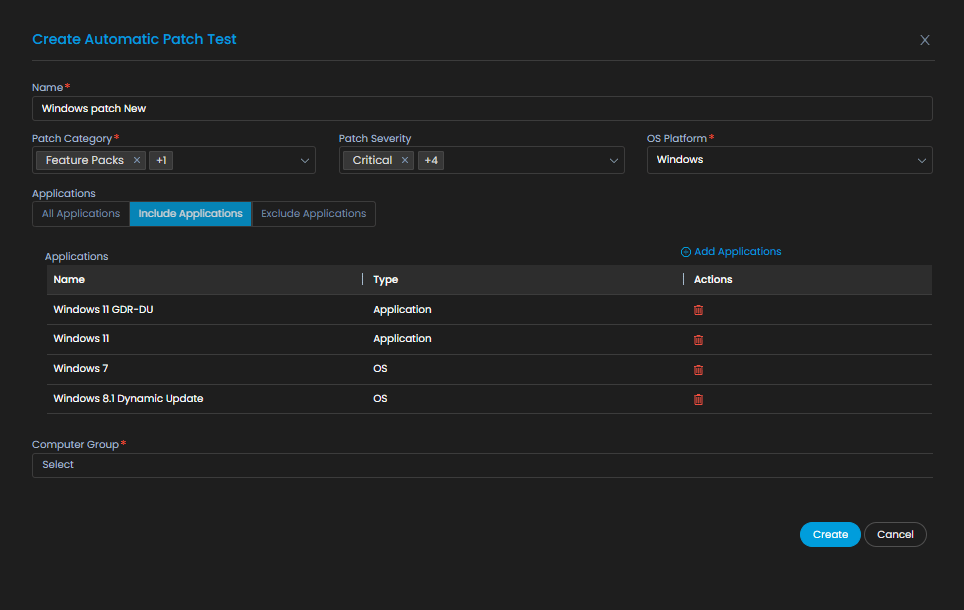
Task: Select the All Applications option
Action: (81, 214)
